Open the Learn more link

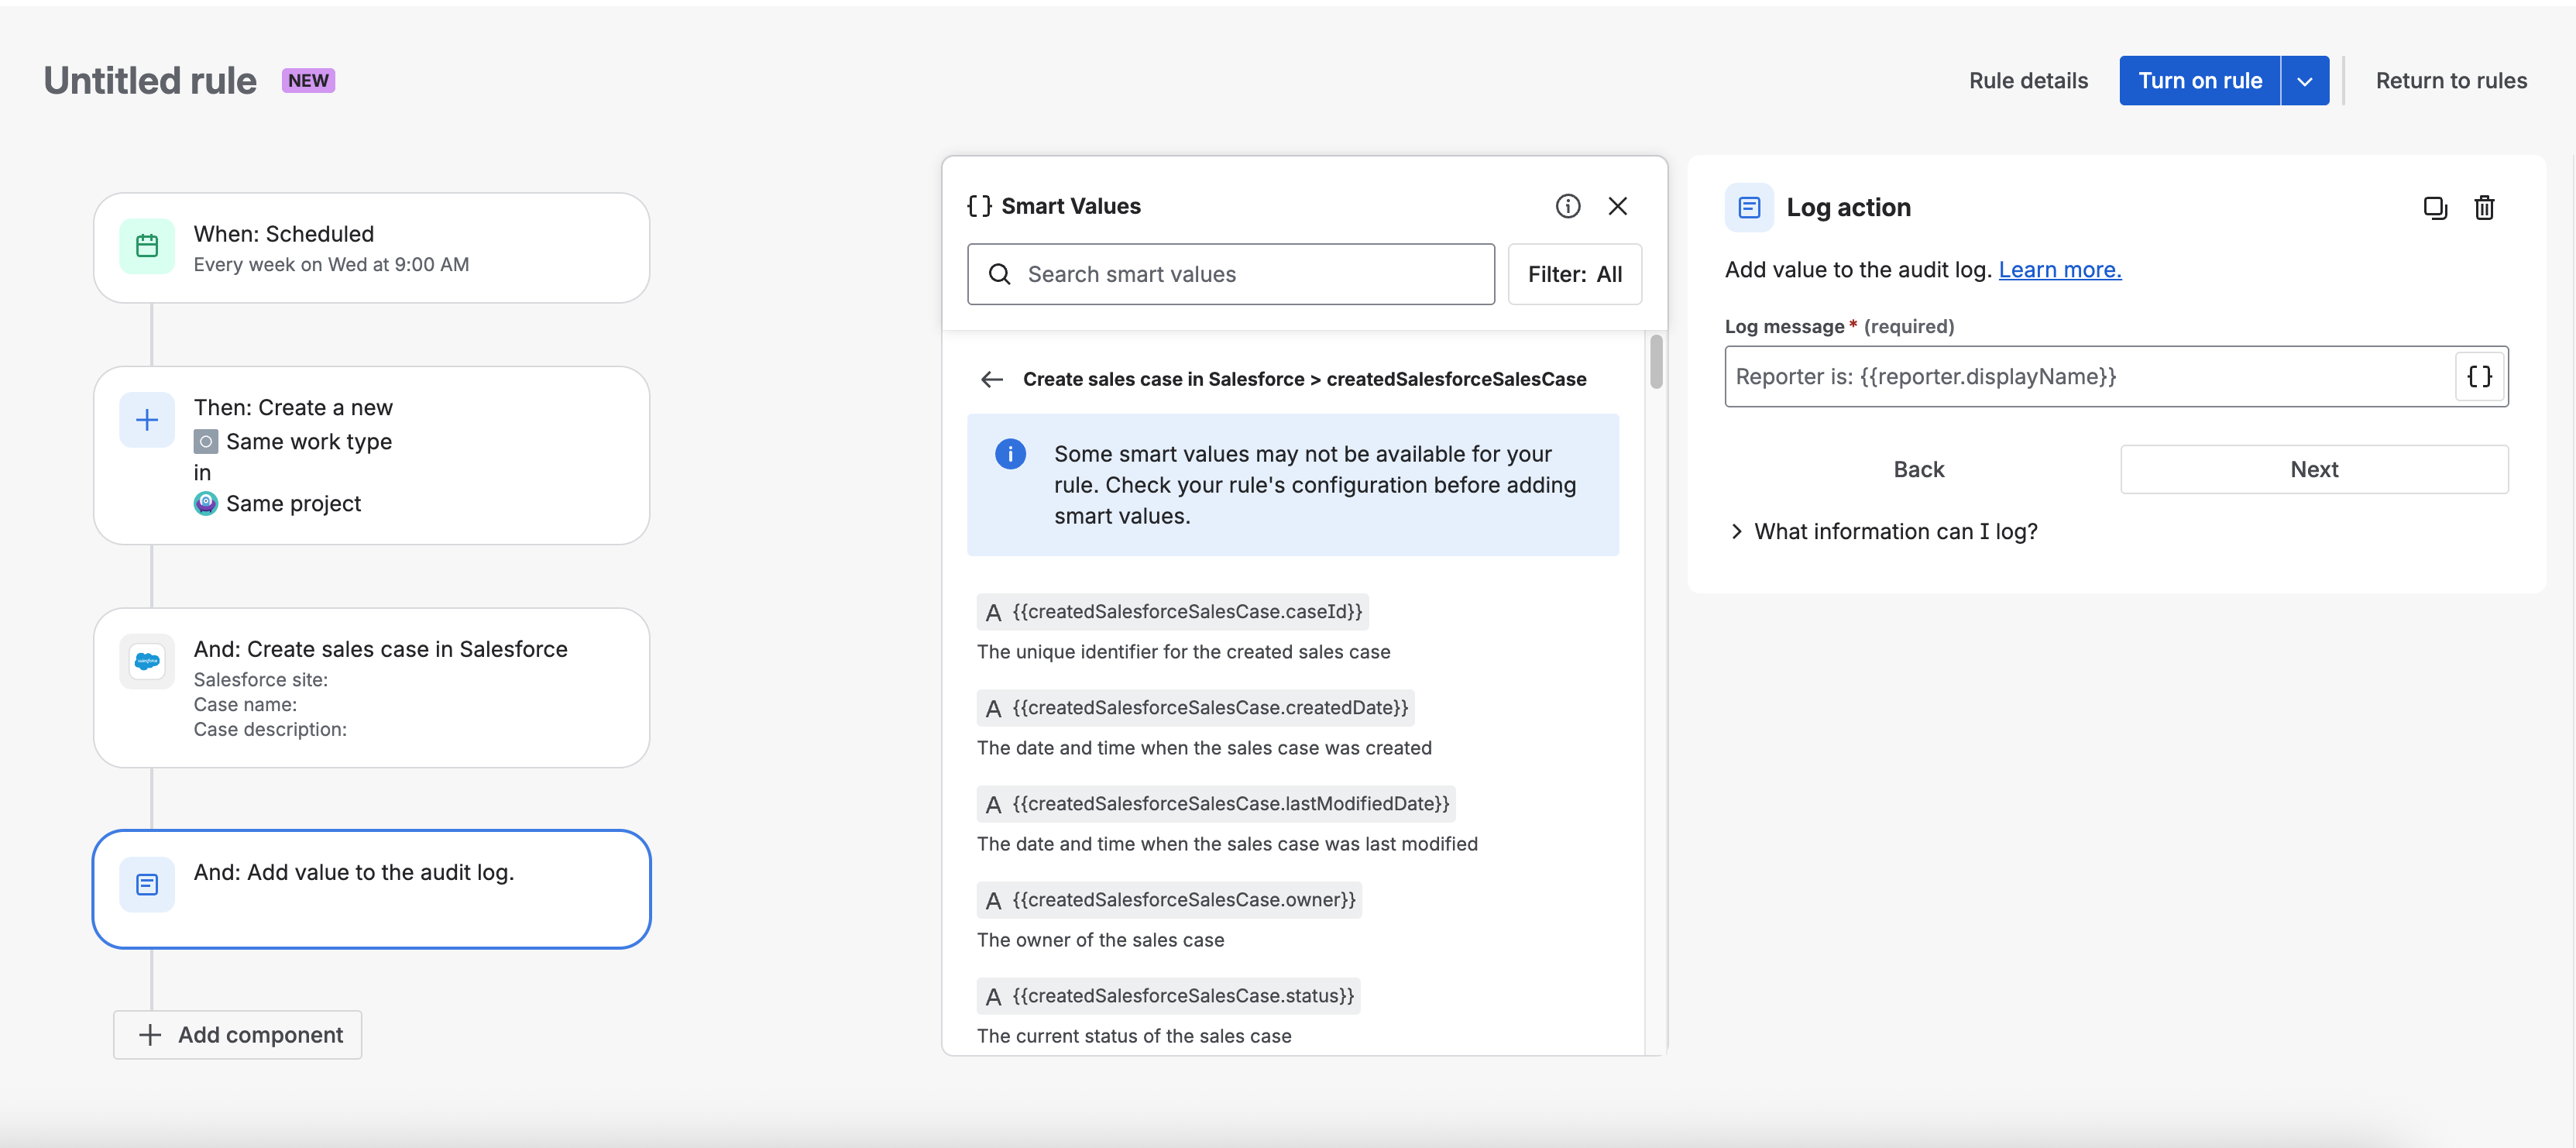point(2059,269)
